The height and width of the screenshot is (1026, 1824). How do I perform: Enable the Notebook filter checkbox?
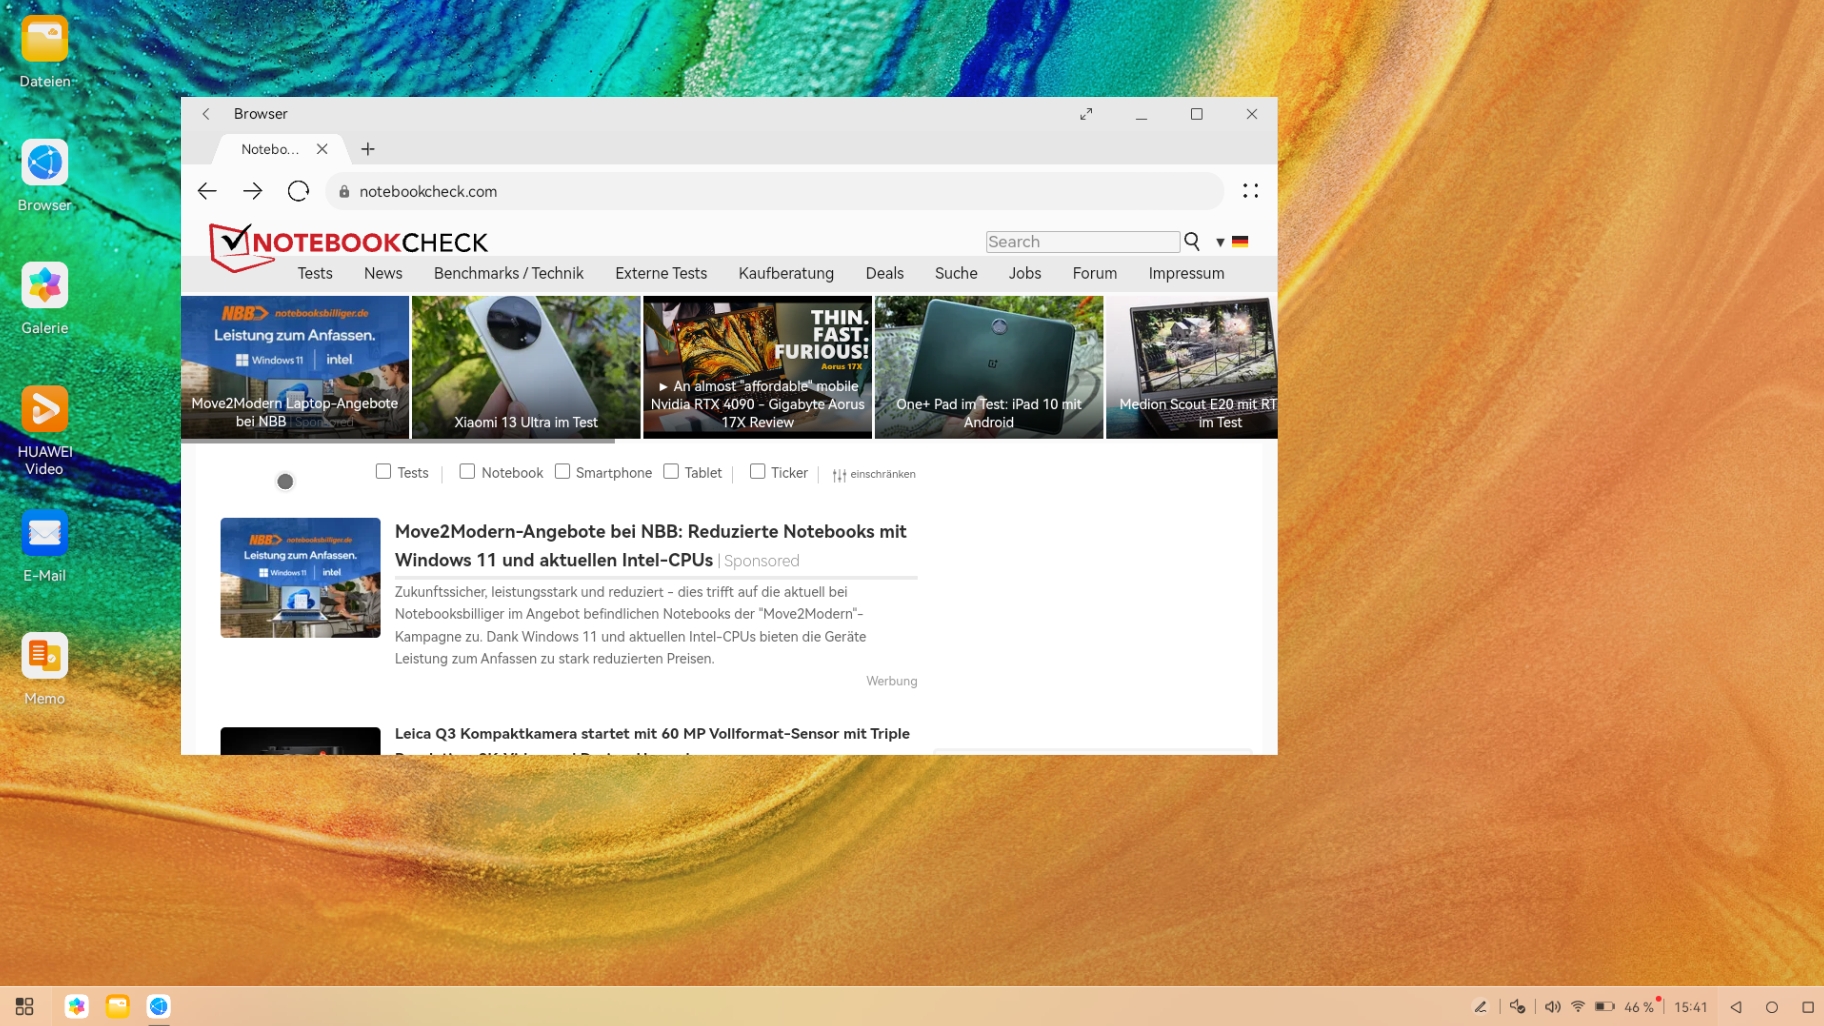click(x=467, y=471)
